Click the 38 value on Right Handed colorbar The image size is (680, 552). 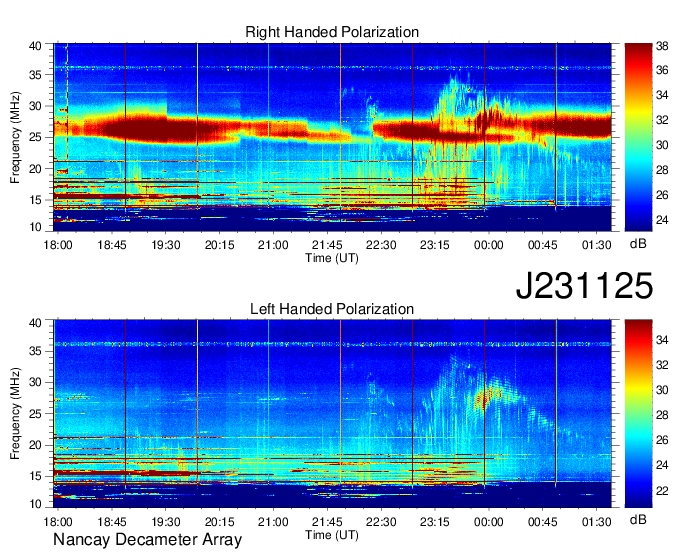[x=662, y=46]
